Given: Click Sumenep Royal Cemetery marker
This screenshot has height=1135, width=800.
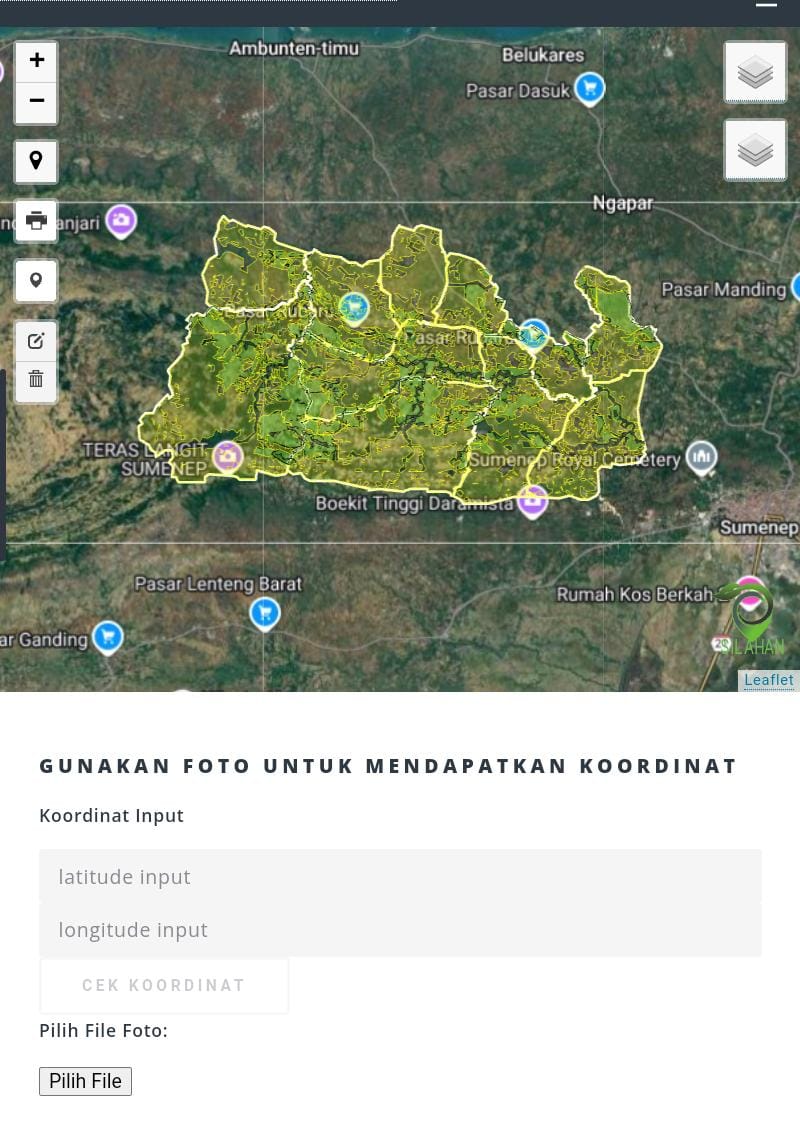Looking at the screenshot, I should click(x=701, y=458).
